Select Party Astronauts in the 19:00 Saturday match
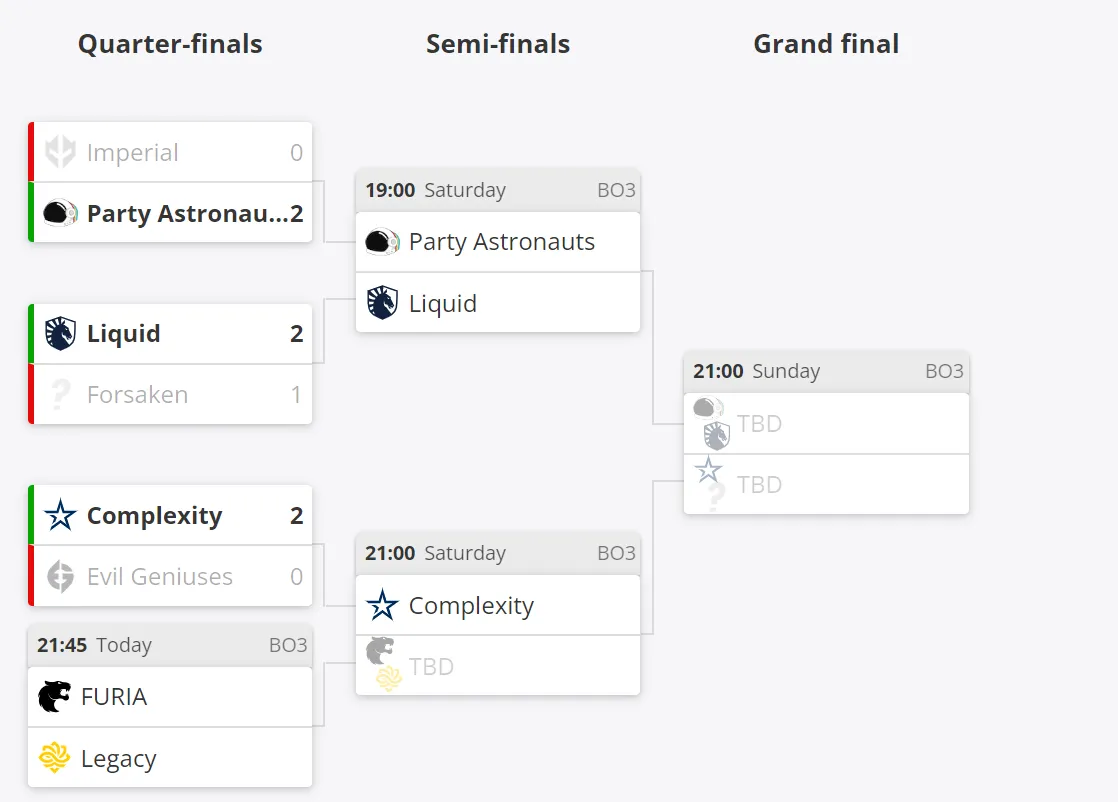The width and height of the screenshot is (1118, 802). [498, 242]
